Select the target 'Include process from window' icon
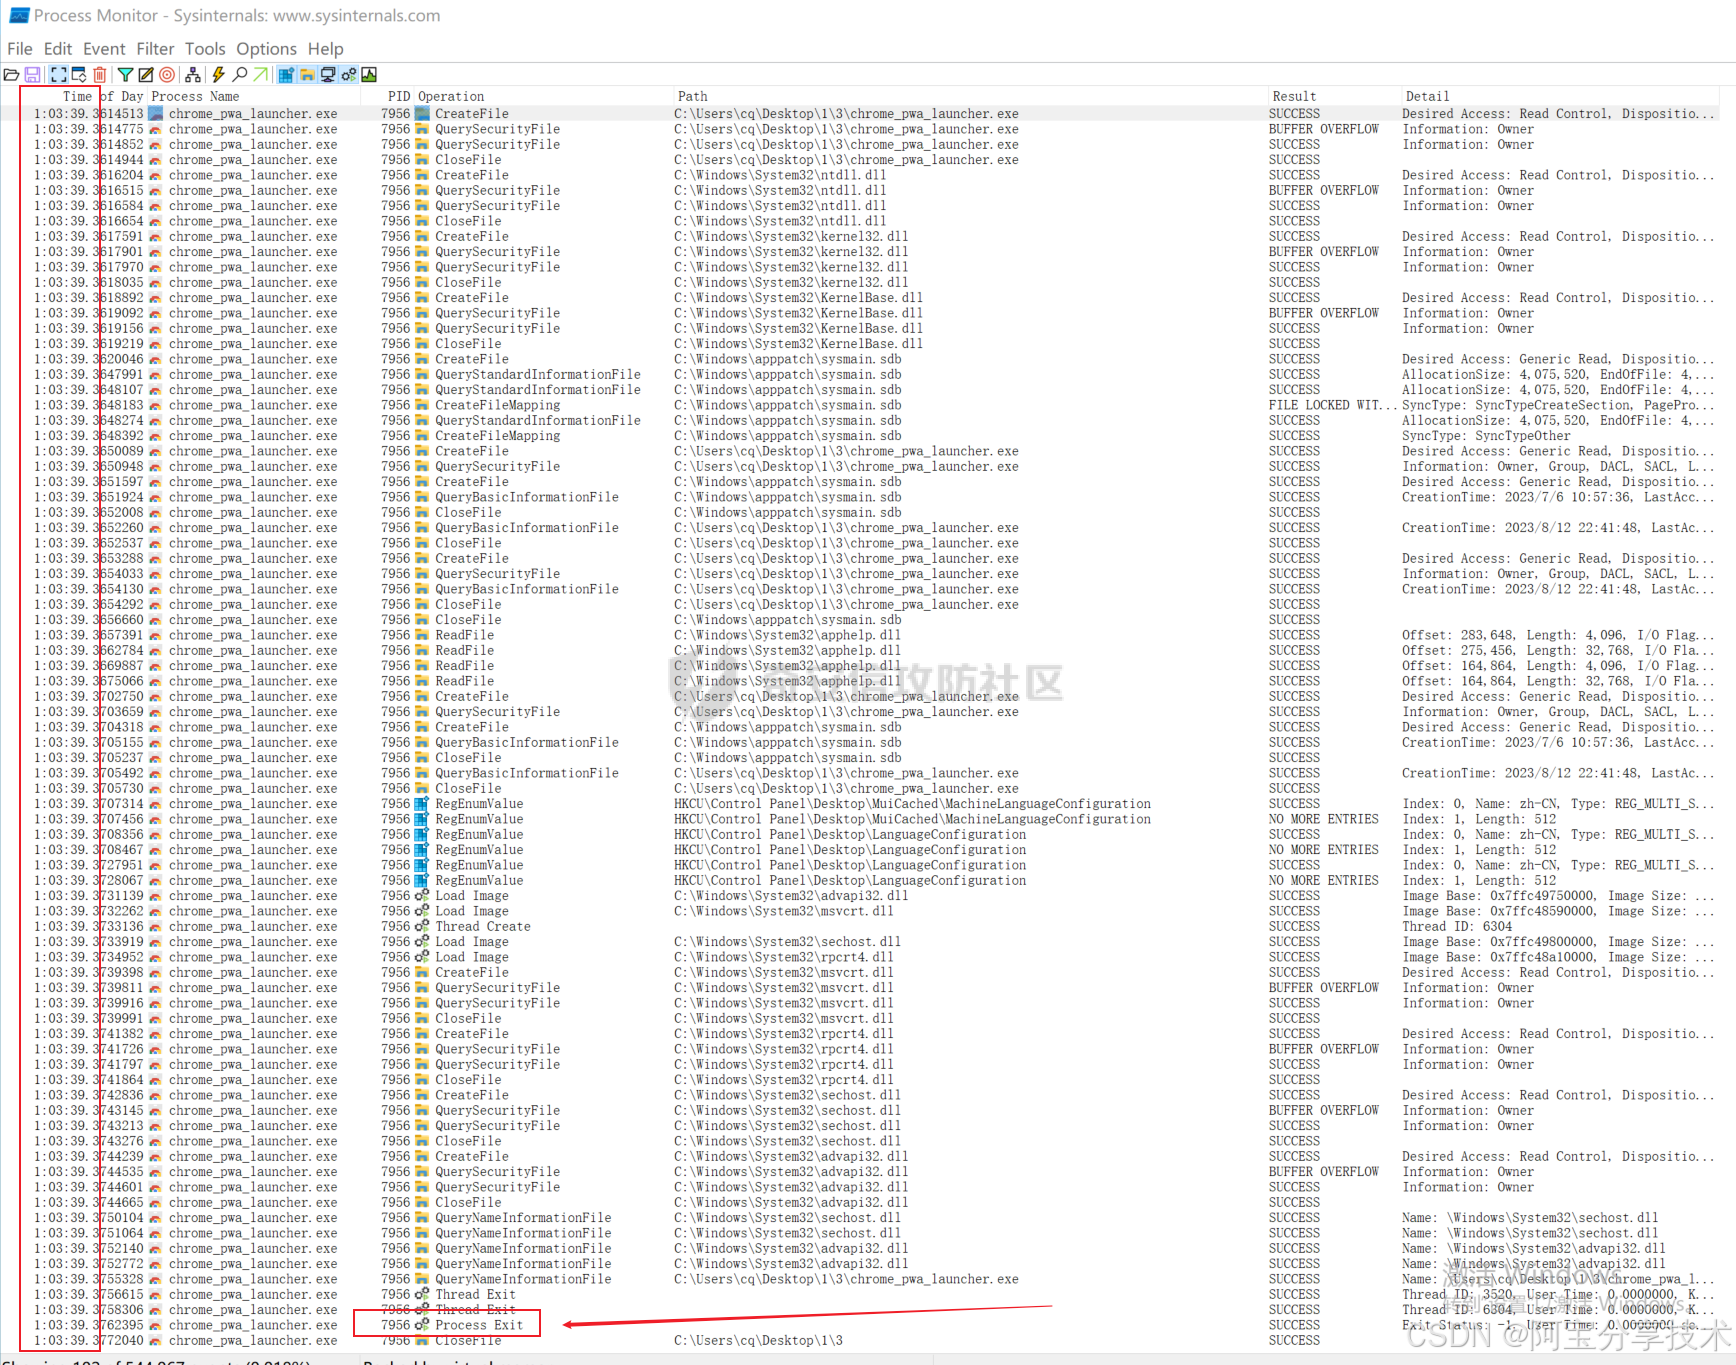Screen dimensions: 1736x1365 167,75
